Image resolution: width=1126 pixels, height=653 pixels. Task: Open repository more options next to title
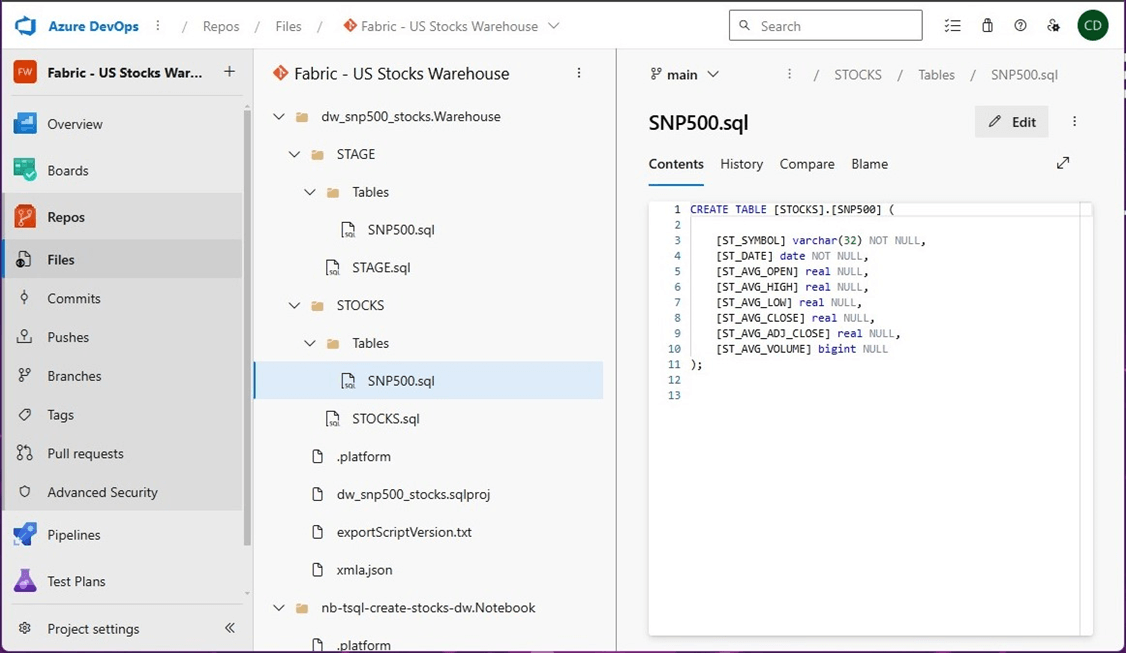click(x=579, y=73)
